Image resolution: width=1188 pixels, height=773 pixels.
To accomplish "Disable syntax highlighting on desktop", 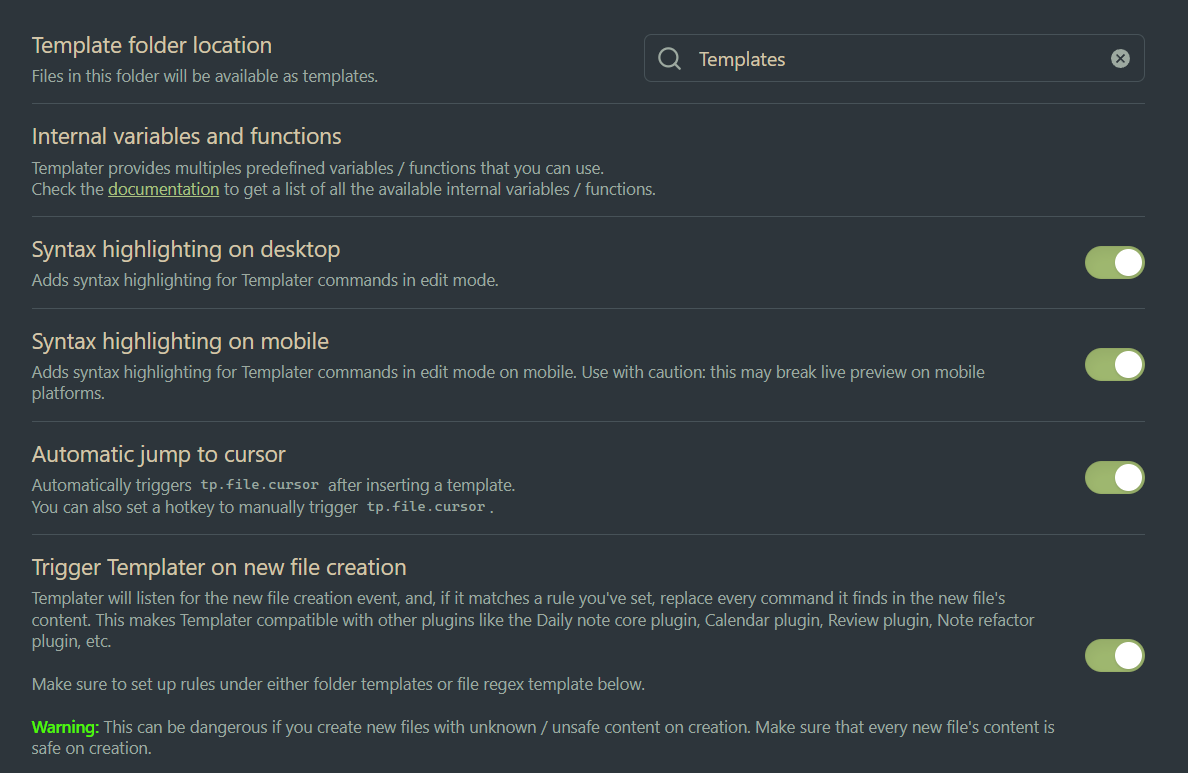I will pyautogui.click(x=1114, y=263).
